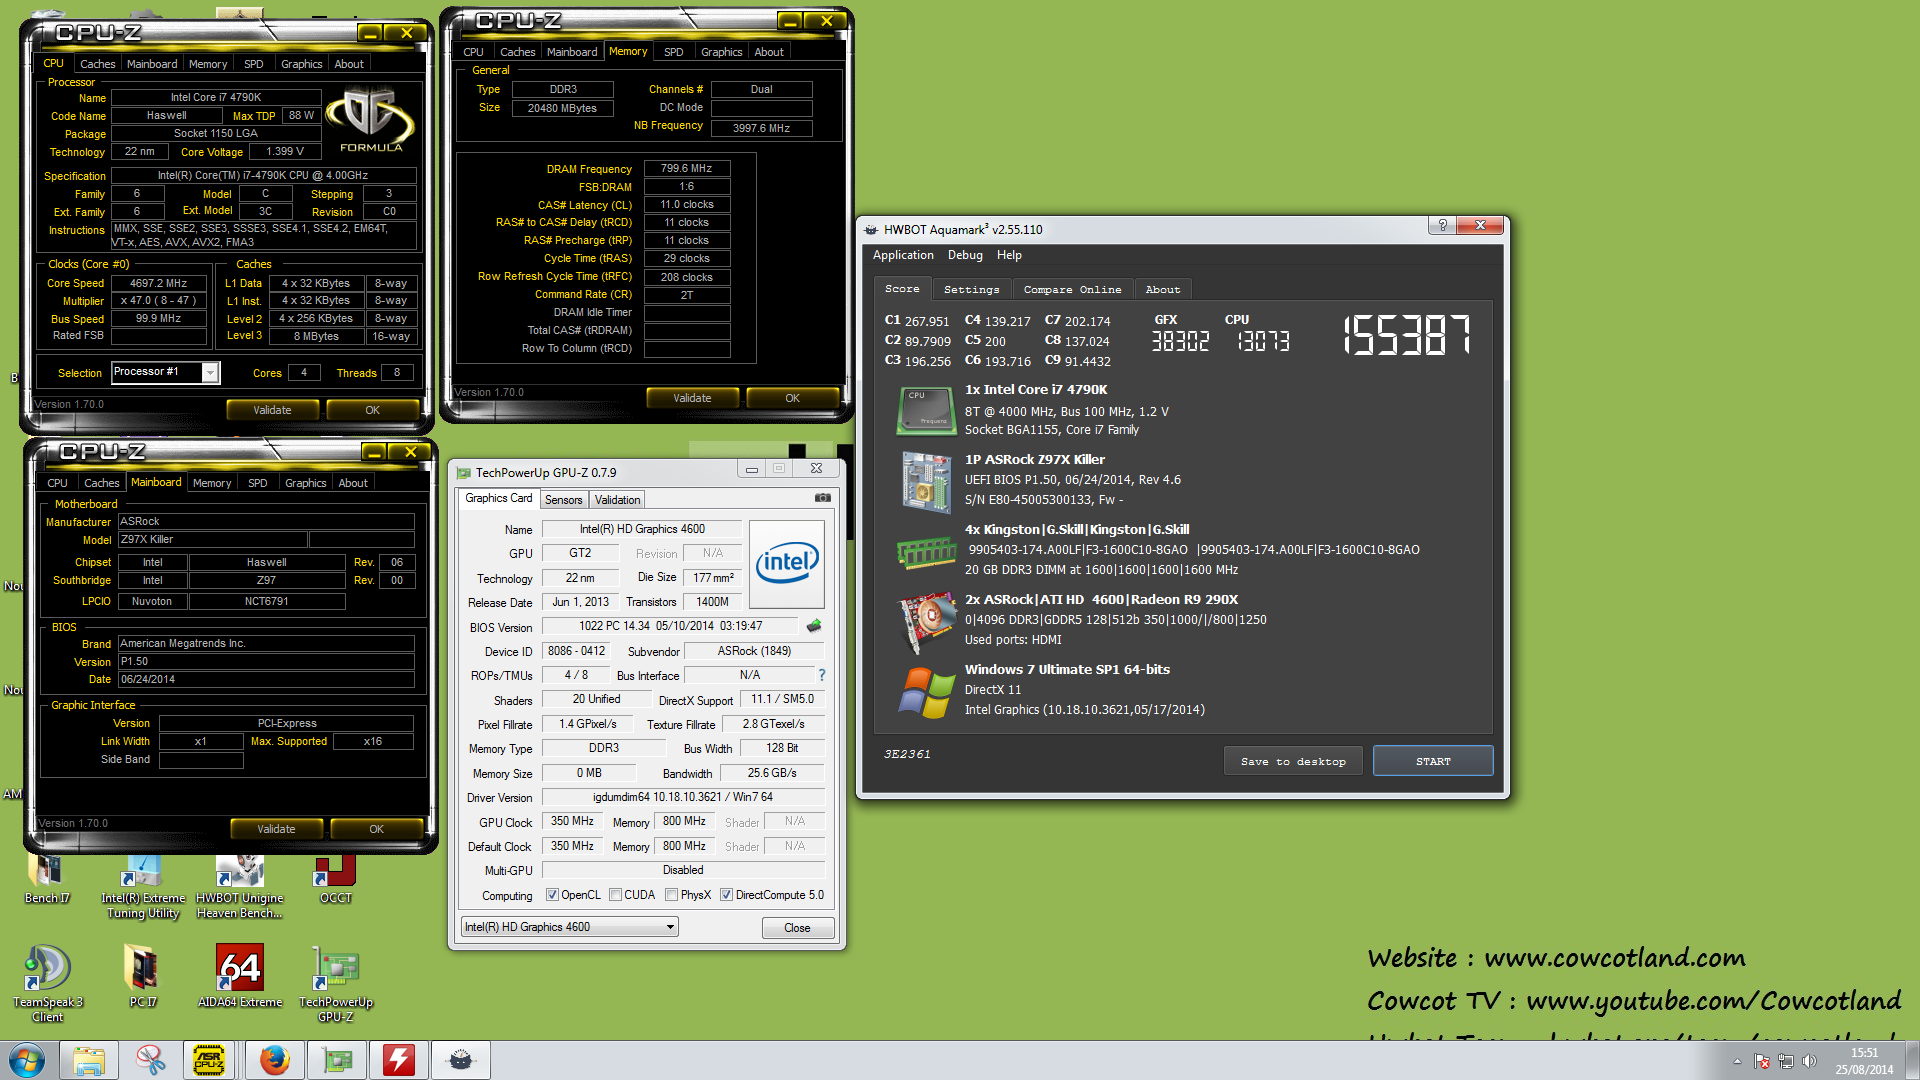
Task: Open About tab in CPU-Z CPU window
Action: click(x=349, y=64)
